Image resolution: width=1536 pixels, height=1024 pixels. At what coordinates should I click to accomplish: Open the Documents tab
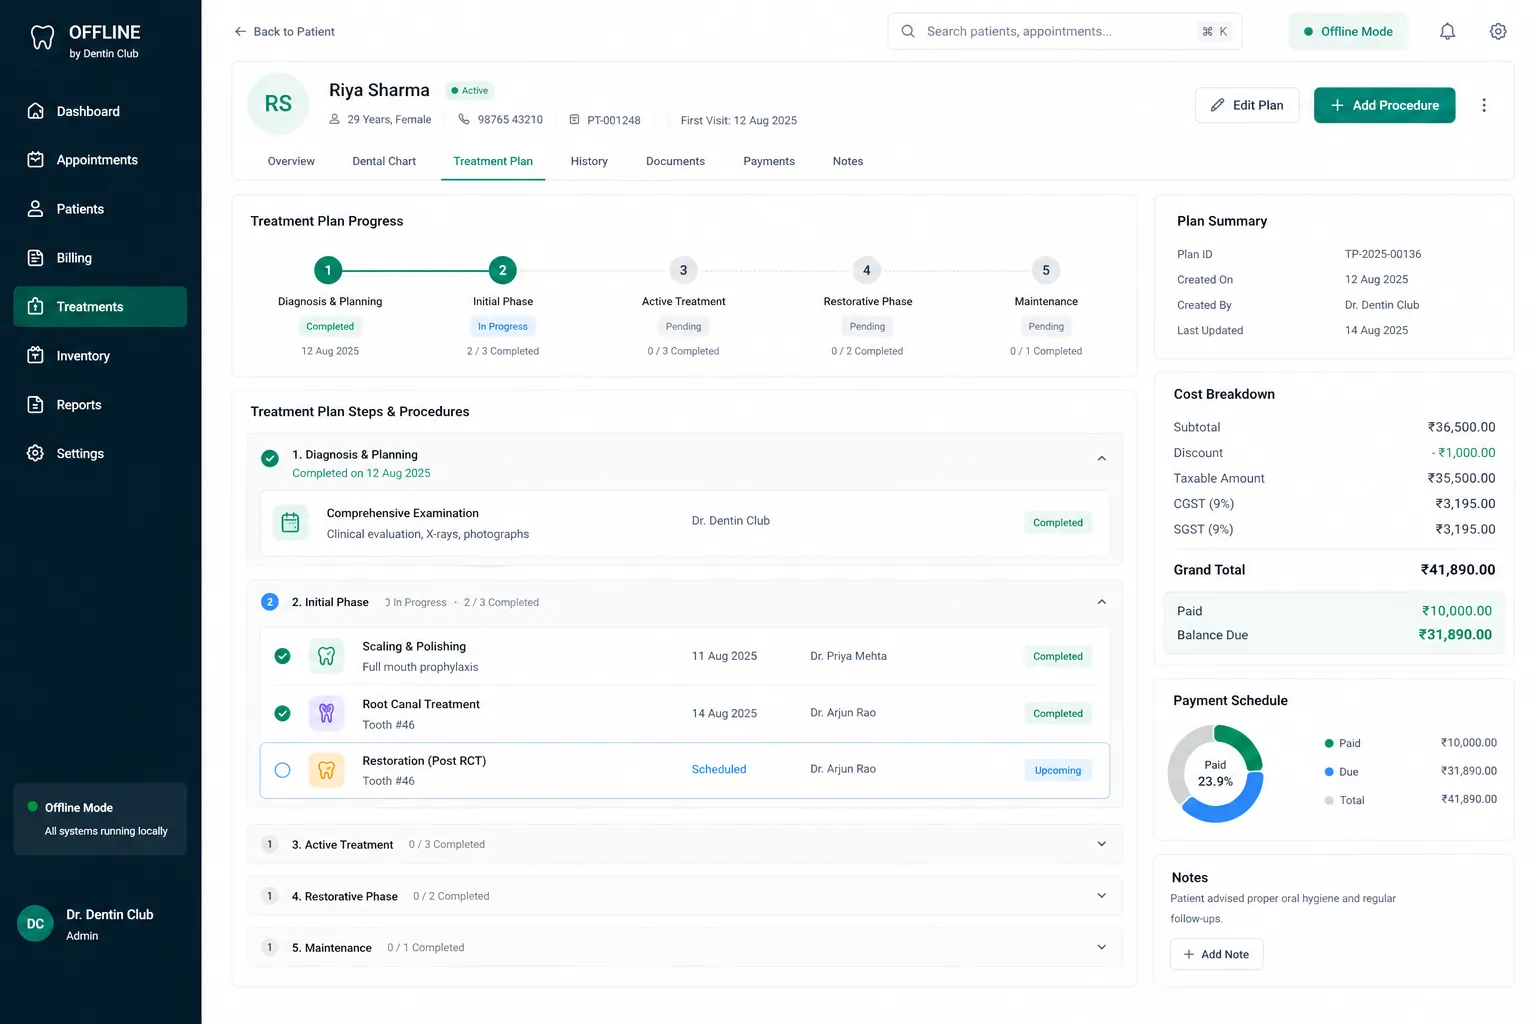(x=675, y=161)
